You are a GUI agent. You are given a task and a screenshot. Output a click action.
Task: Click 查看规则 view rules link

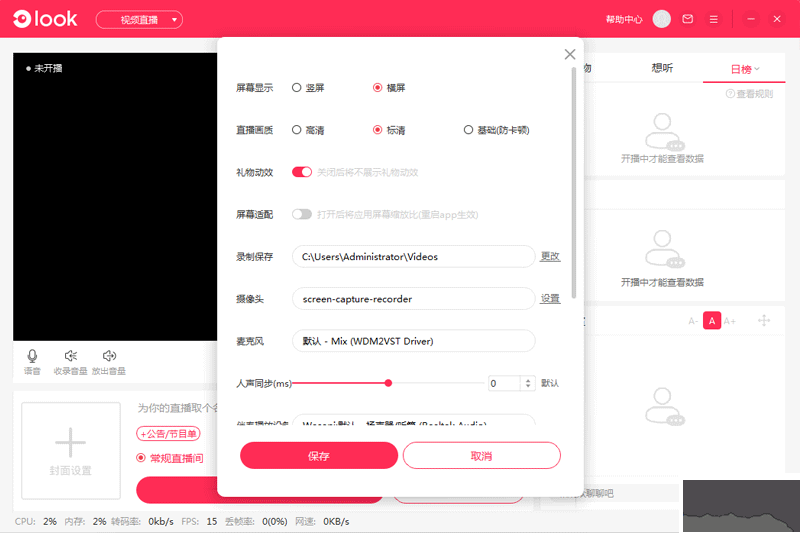pos(749,94)
